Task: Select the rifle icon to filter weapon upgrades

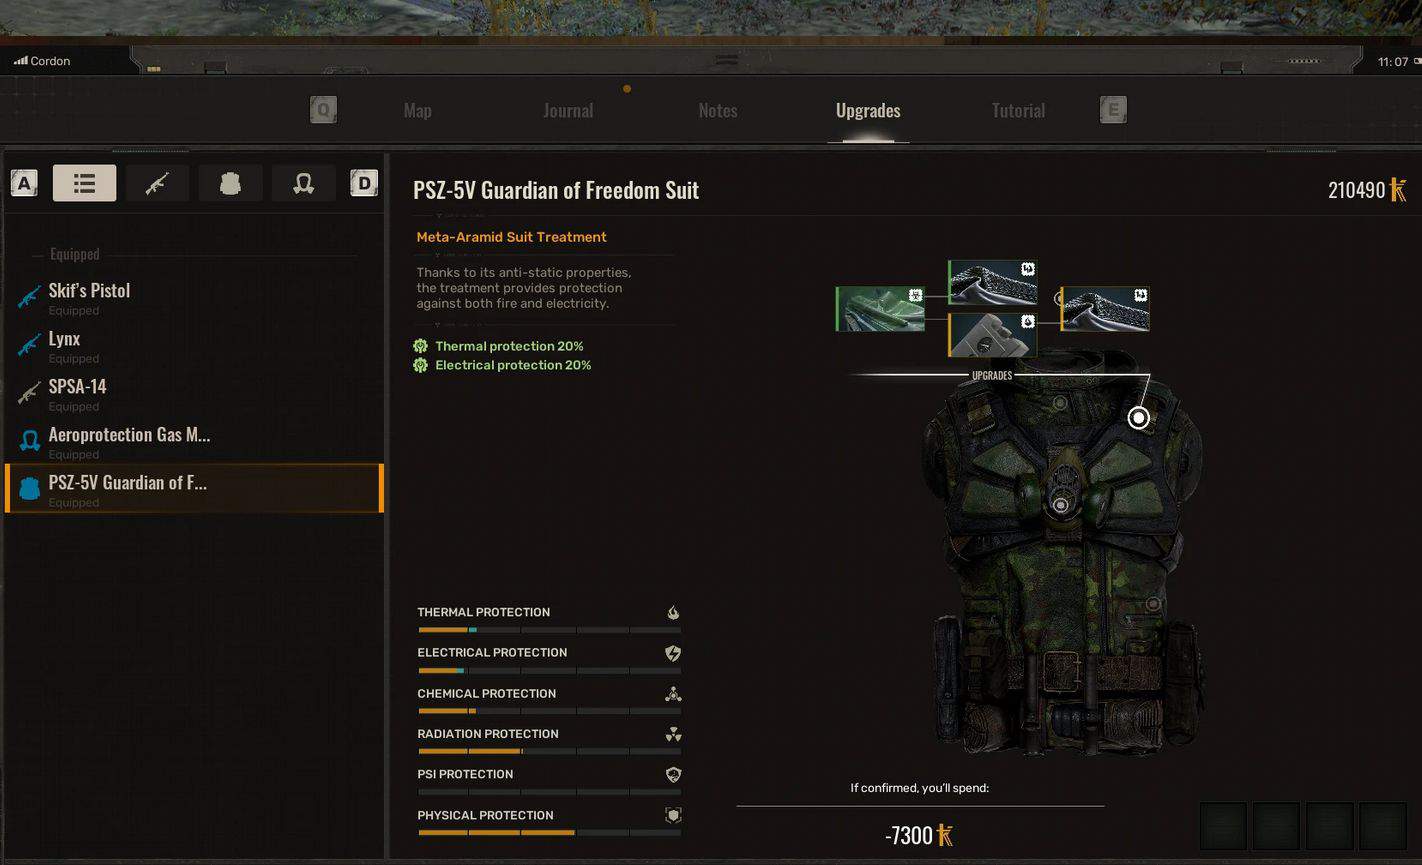Action: click(157, 183)
